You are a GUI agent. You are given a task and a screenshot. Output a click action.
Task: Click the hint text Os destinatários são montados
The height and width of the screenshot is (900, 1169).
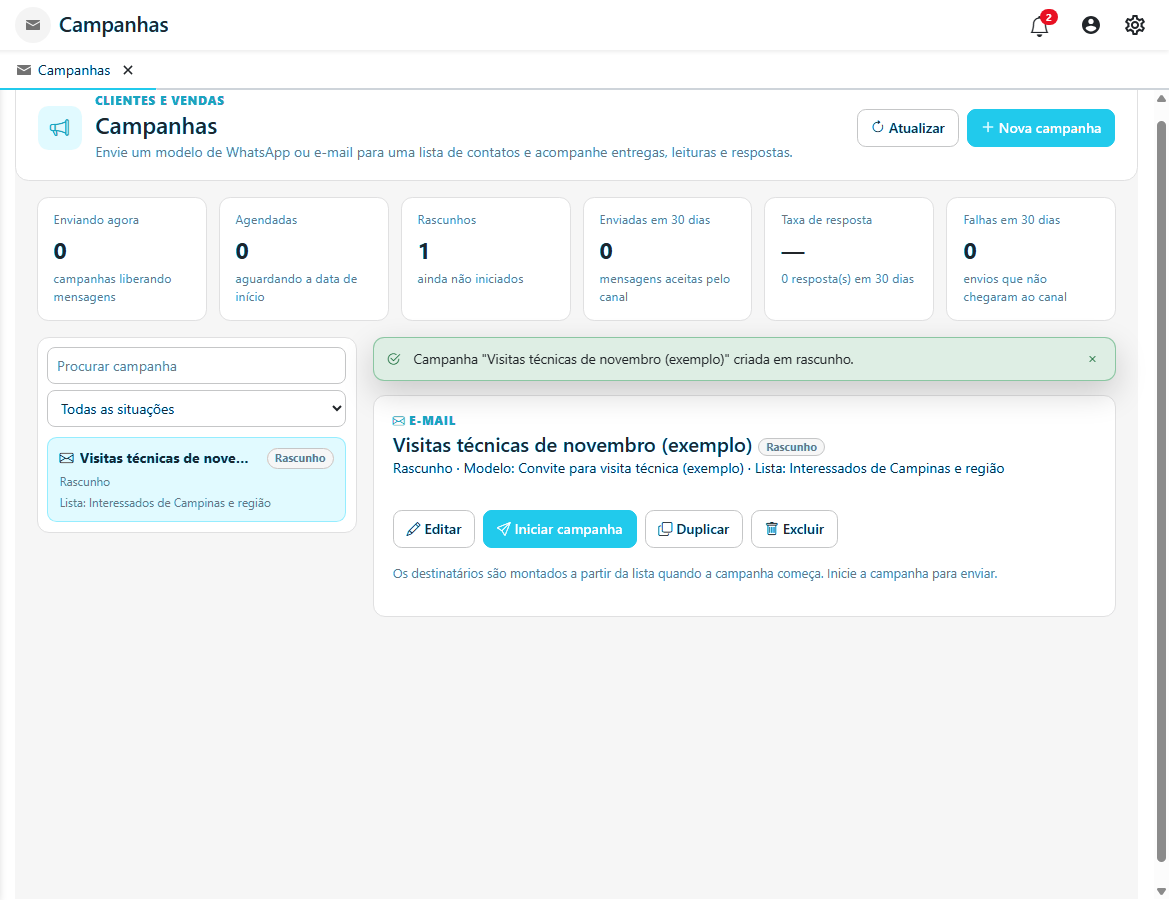pos(694,573)
